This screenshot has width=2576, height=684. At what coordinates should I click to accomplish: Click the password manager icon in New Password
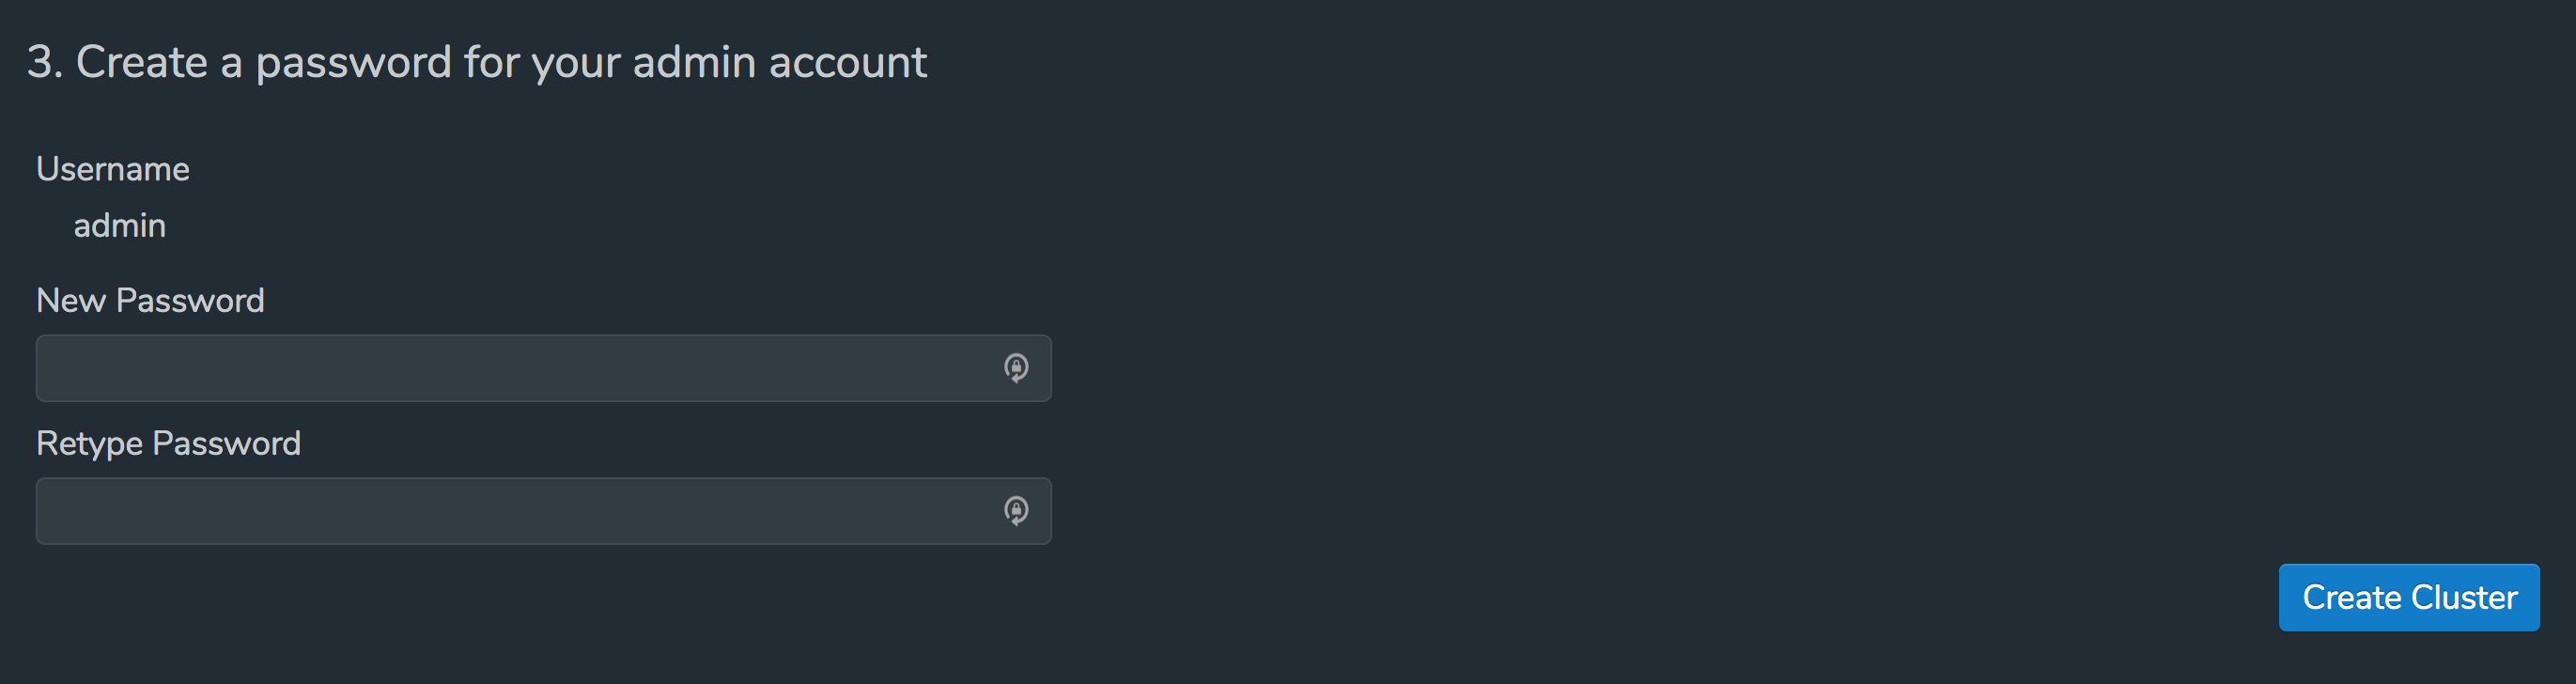(x=1016, y=368)
